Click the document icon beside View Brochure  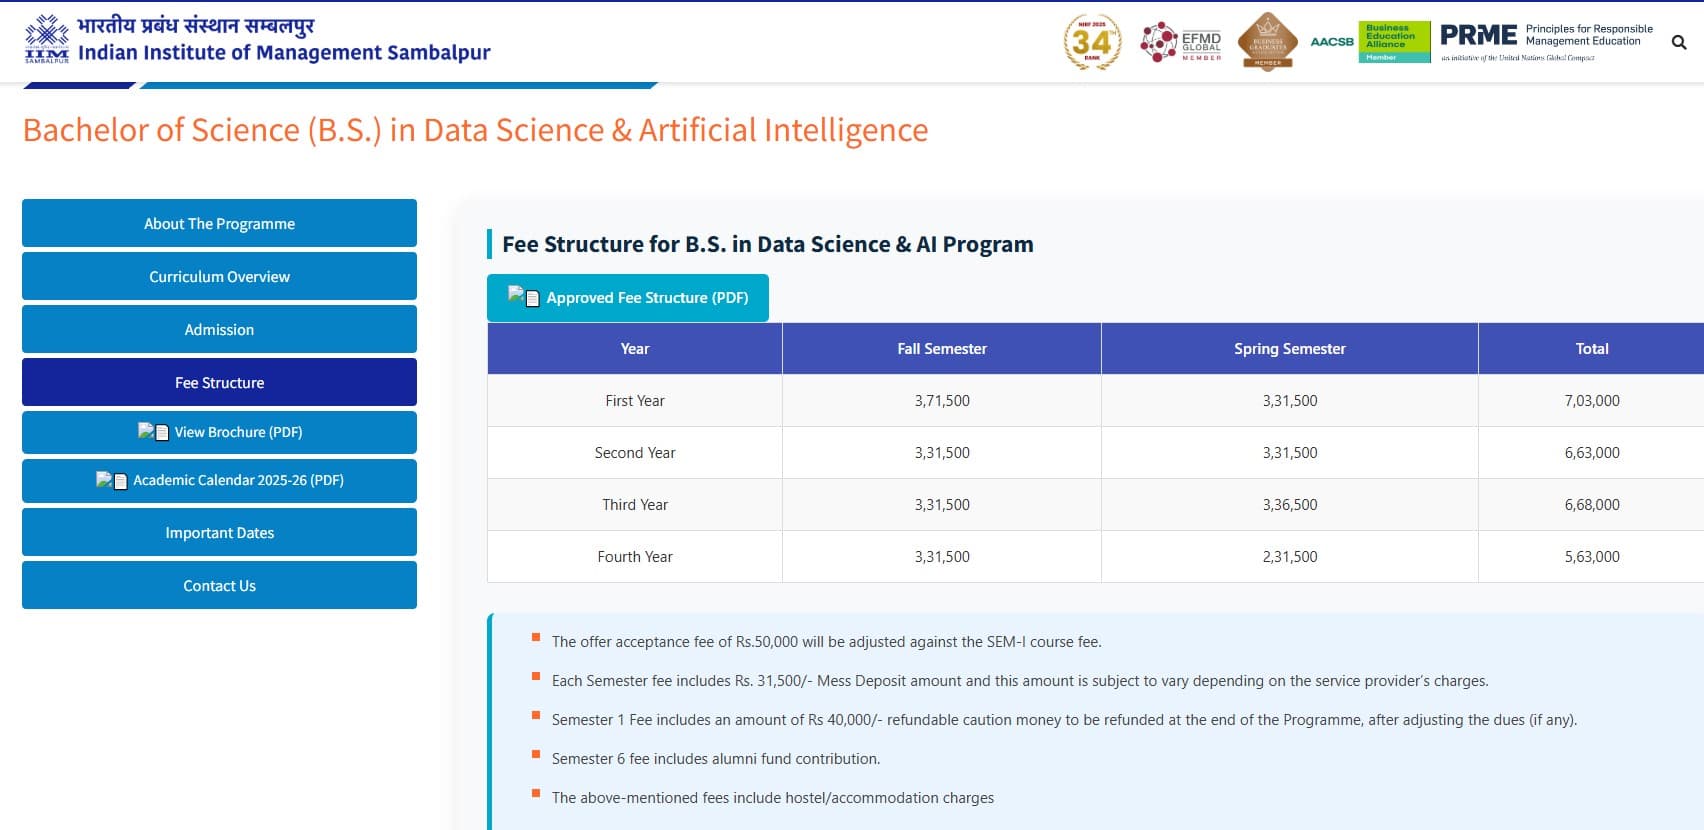[x=154, y=432]
